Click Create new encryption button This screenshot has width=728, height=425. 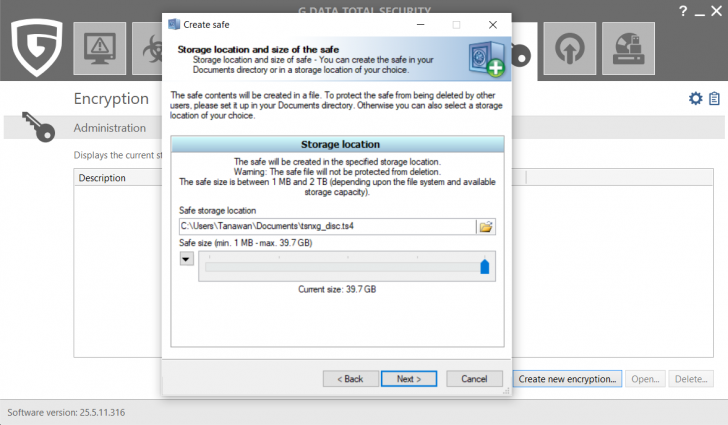(x=567, y=379)
